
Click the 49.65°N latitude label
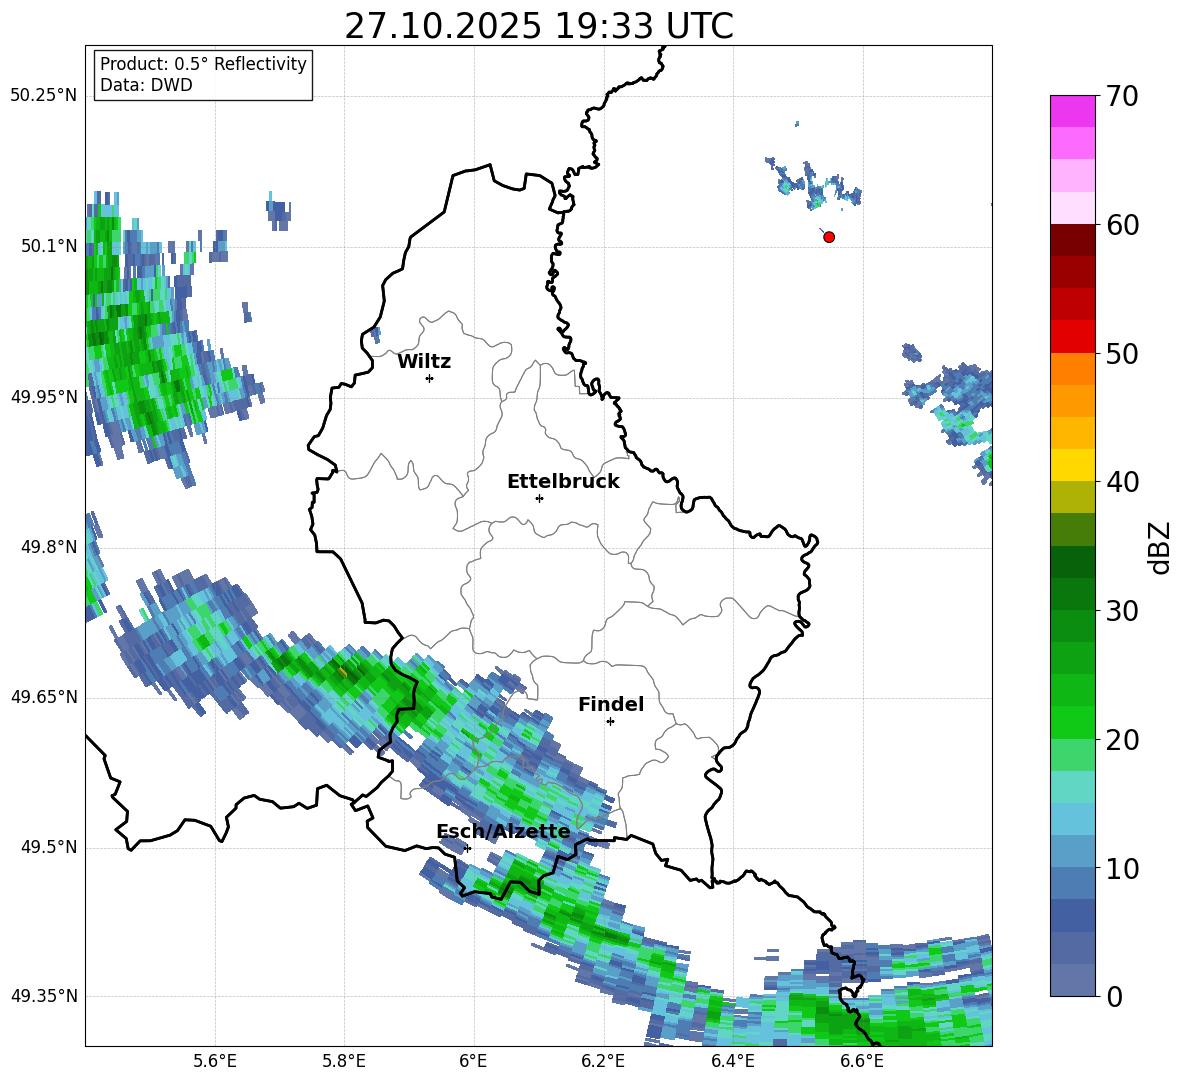(44, 697)
